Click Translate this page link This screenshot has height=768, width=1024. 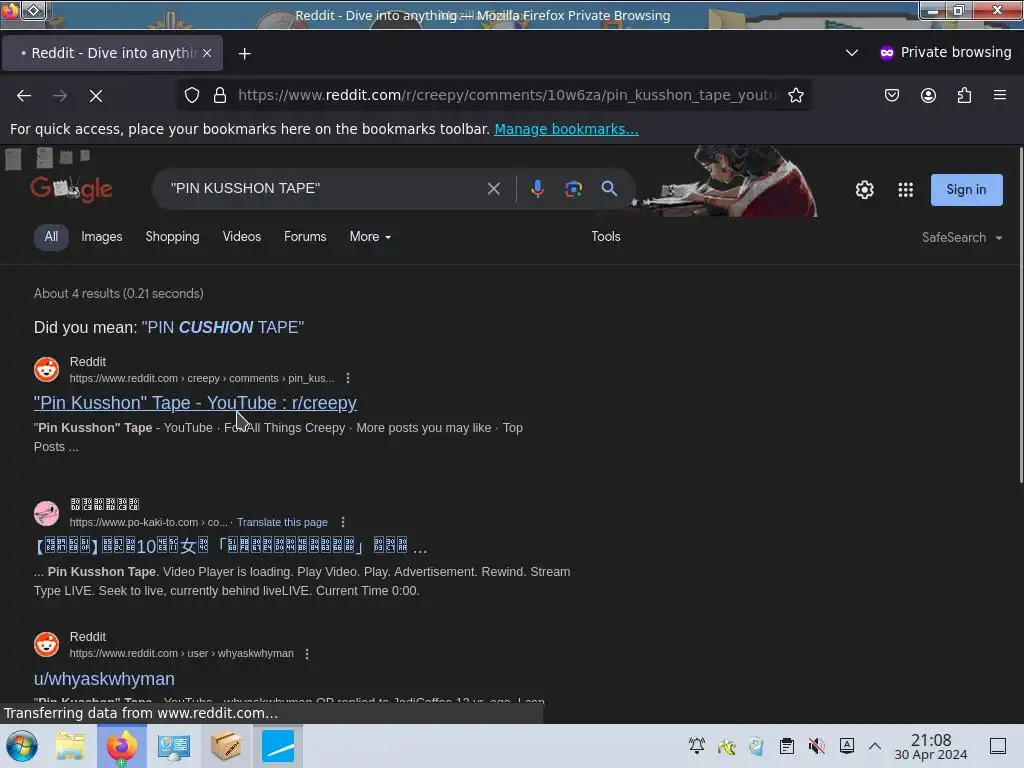[282, 522]
